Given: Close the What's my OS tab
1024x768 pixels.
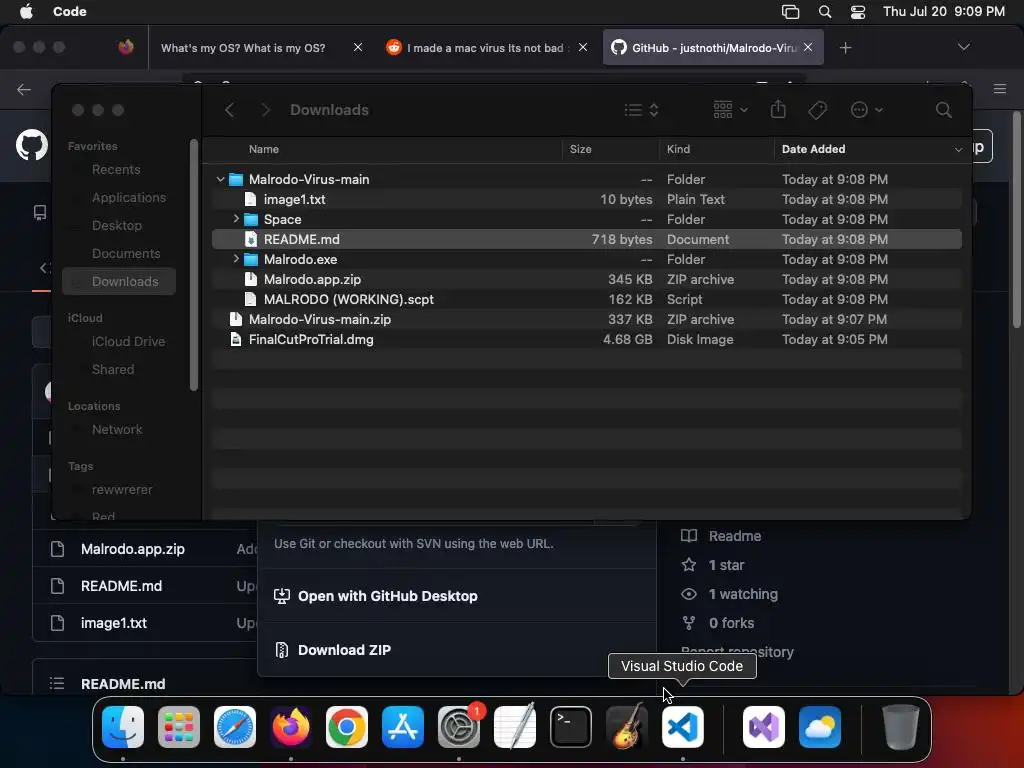Looking at the screenshot, I should tap(358, 47).
